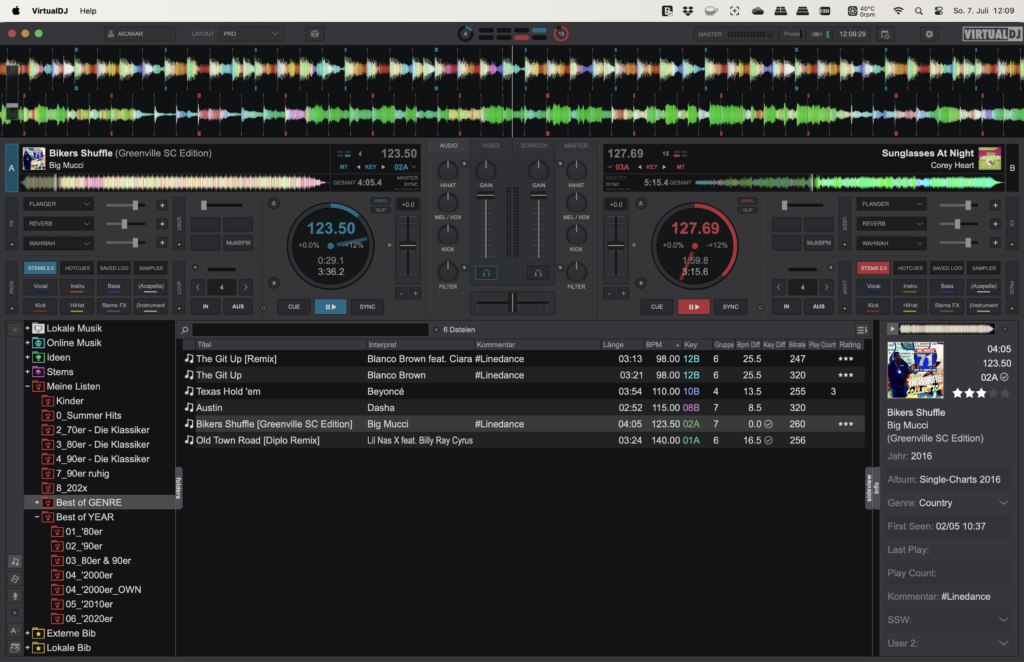1024x662 pixels.
Task: Open the REVERB effect dropdown on deck A
Action: point(58,223)
